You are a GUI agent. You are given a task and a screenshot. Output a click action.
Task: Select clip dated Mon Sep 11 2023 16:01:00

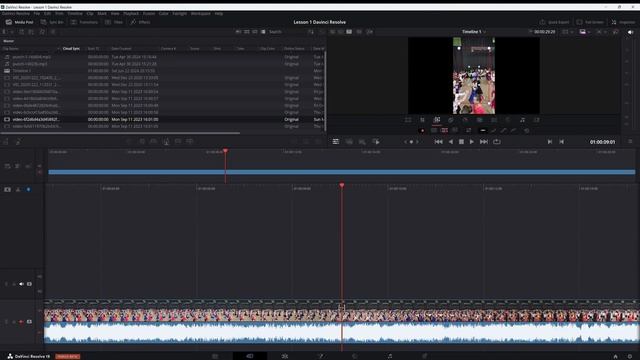pyautogui.click(x=163, y=120)
